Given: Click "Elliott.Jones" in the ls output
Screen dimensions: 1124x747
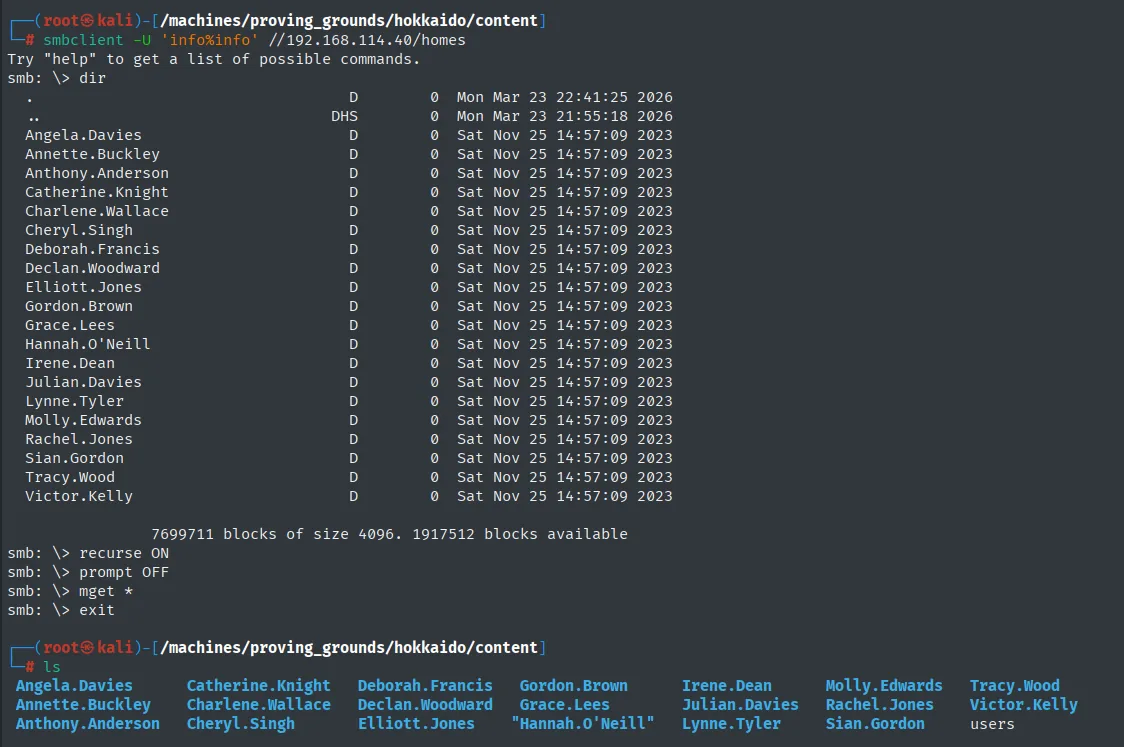Looking at the screenshot, I should pyautogui.click(x=416, y=724).
